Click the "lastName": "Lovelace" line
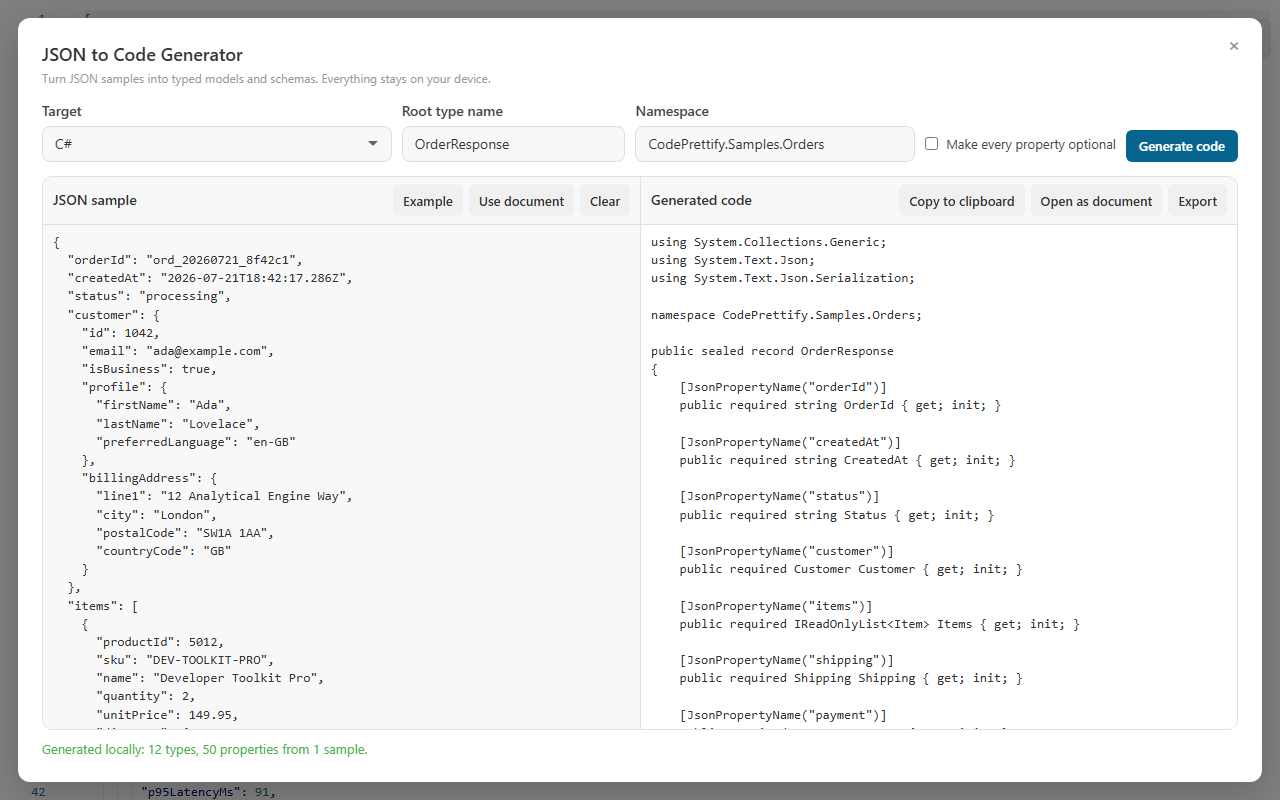This screenshot has width=1280, height=800. click(x=178, y=424)
